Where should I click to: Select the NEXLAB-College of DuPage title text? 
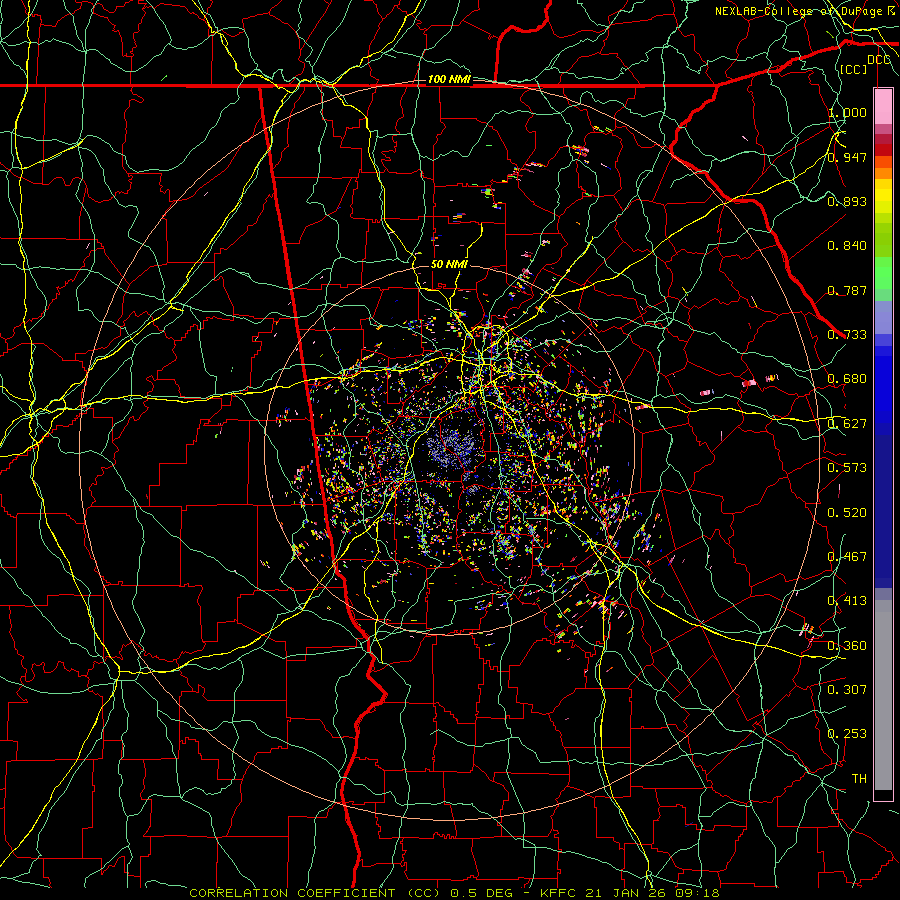pyautogui.click(x=799, y=11)
